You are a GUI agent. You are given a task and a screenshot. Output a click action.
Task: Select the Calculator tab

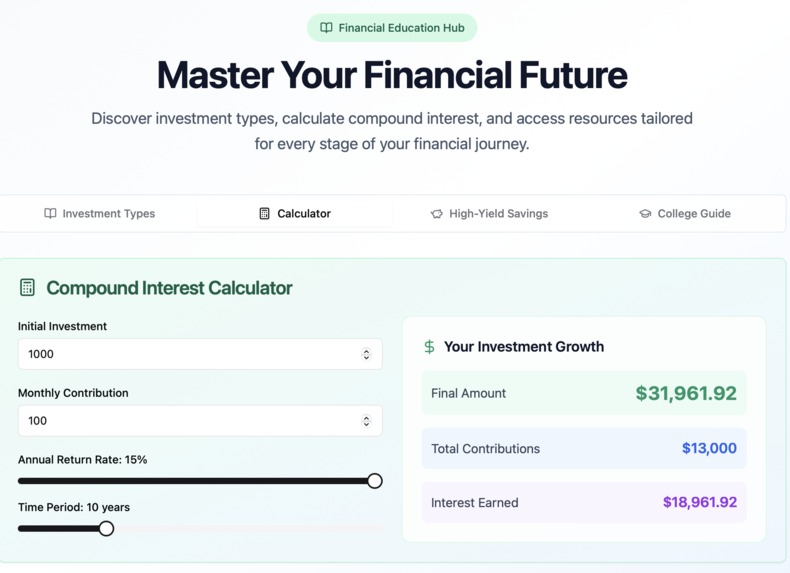click(x=295, y=213)
